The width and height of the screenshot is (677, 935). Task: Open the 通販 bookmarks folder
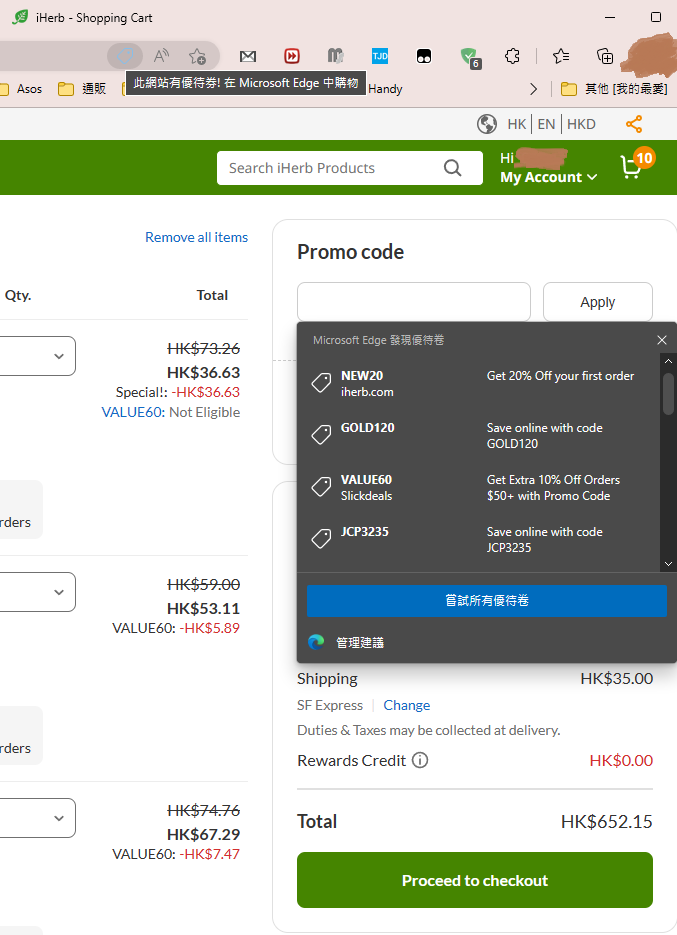[82, 89]
